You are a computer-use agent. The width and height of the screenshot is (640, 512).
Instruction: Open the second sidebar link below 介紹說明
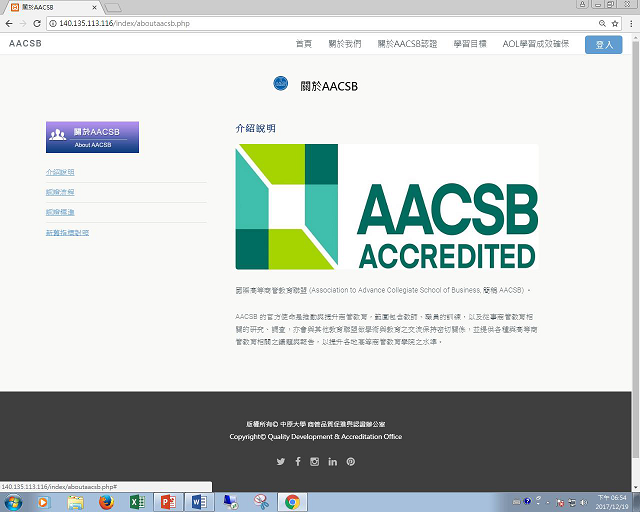pyautogui.click(x=60, y=192)
